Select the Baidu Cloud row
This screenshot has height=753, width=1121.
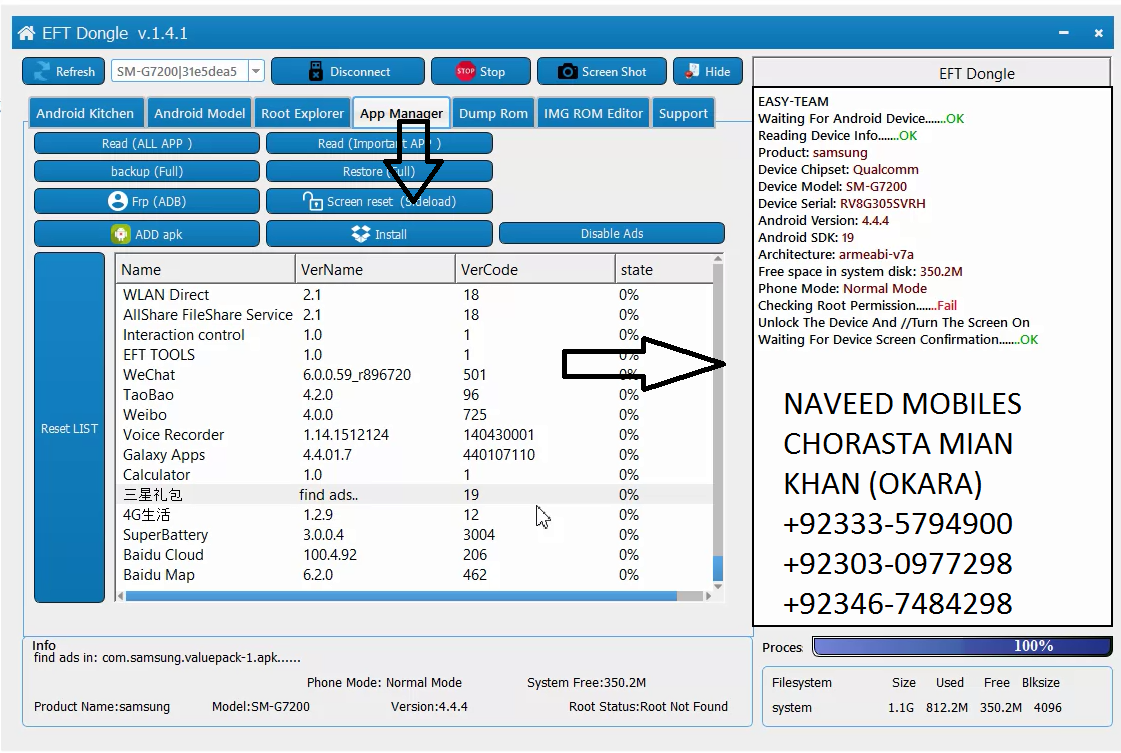414,555
